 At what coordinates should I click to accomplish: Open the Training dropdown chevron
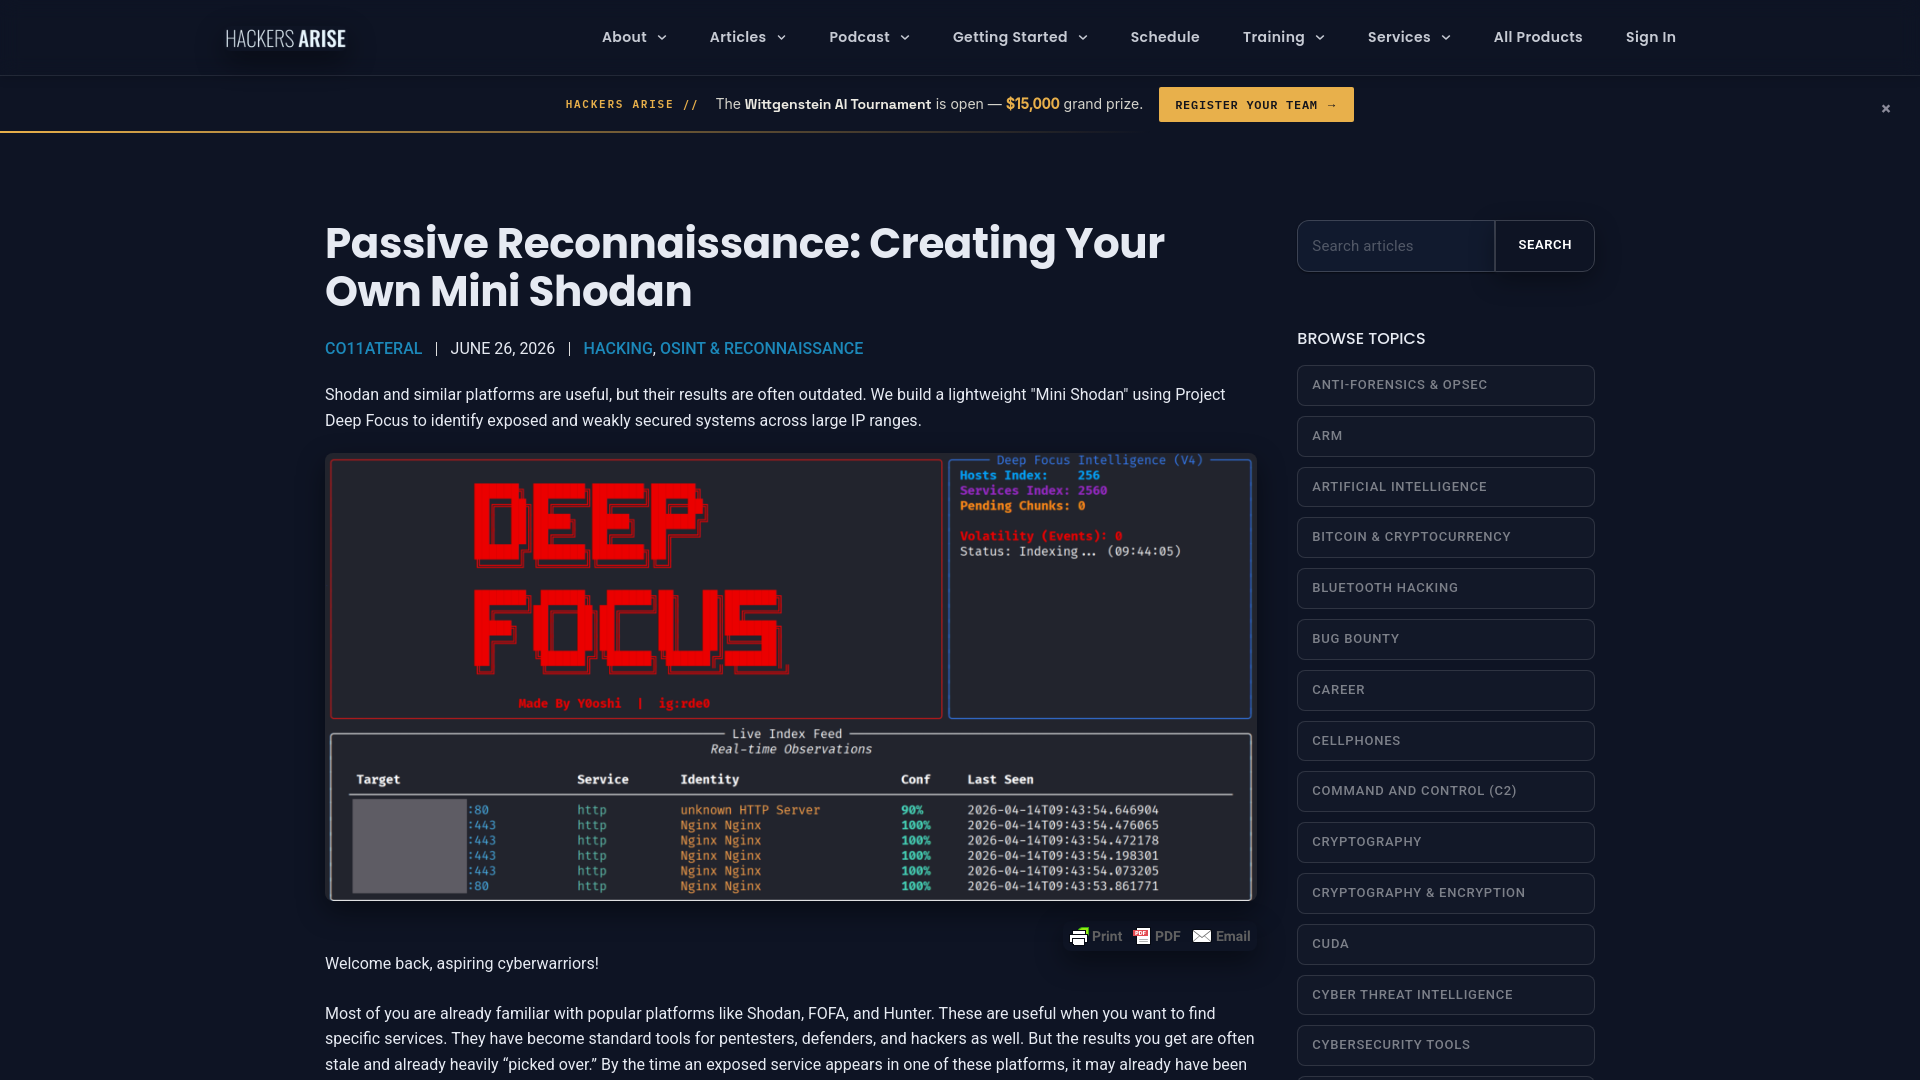click(1320, 38)
